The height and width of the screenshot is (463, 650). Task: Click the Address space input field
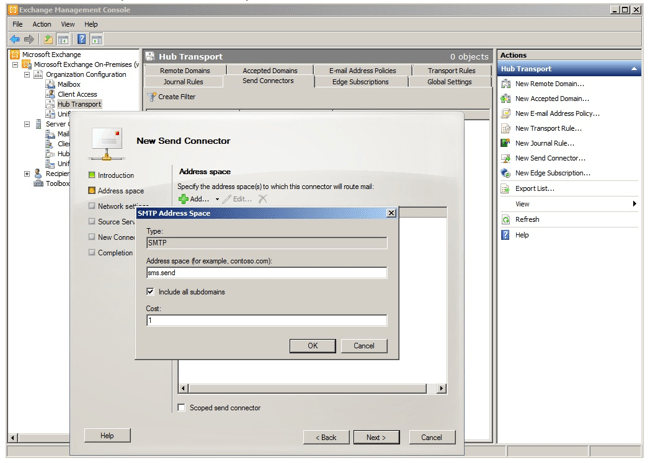click(267, 273)
